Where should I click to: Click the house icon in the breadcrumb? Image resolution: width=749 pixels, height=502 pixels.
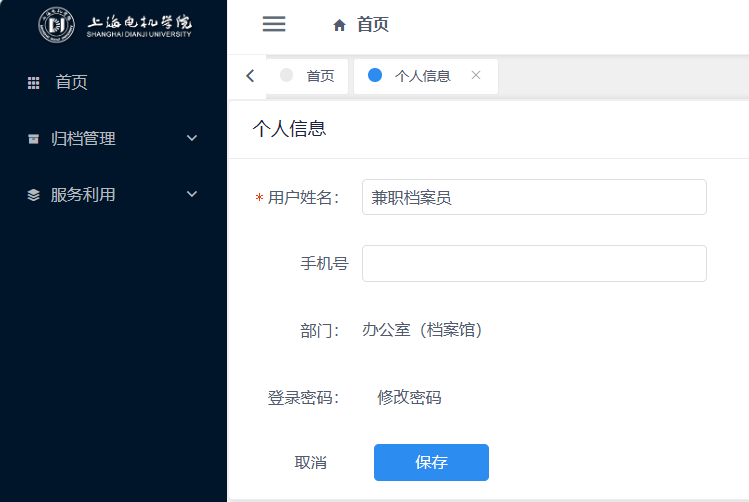pos(339,25)
